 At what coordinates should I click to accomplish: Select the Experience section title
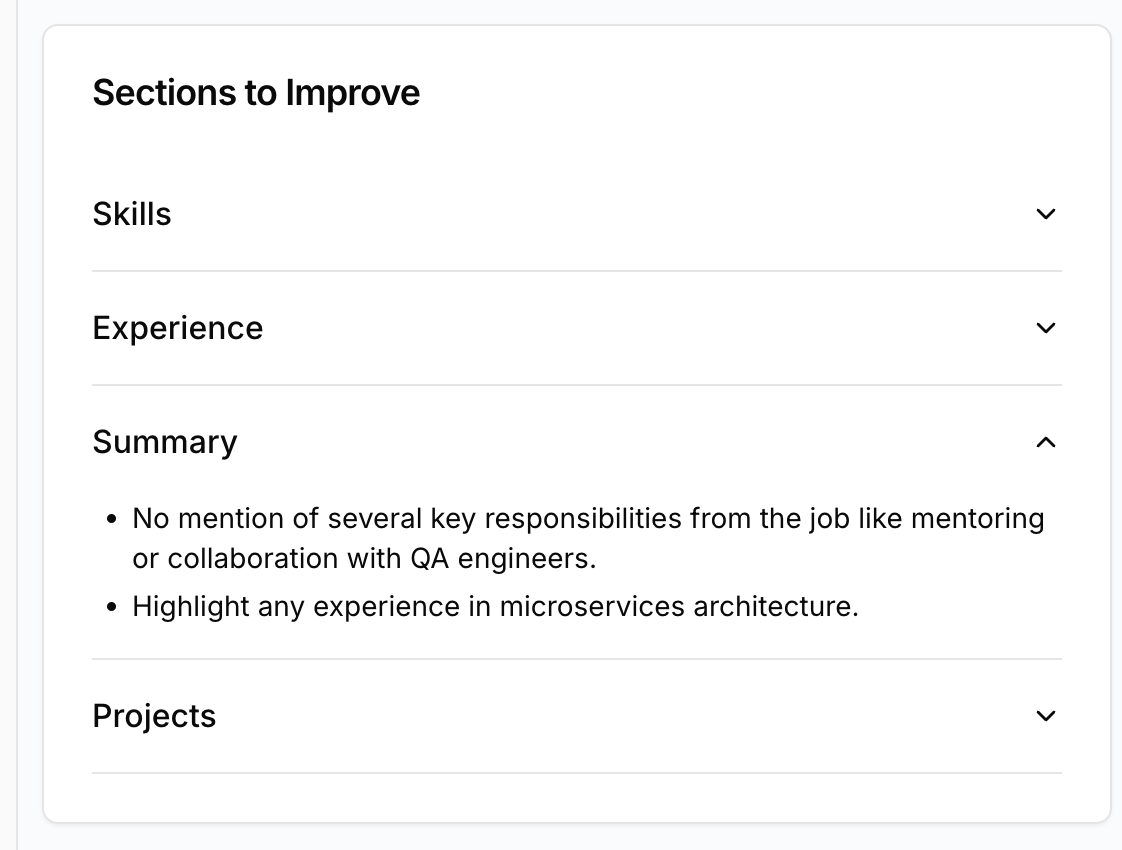(x=178, y=328)
